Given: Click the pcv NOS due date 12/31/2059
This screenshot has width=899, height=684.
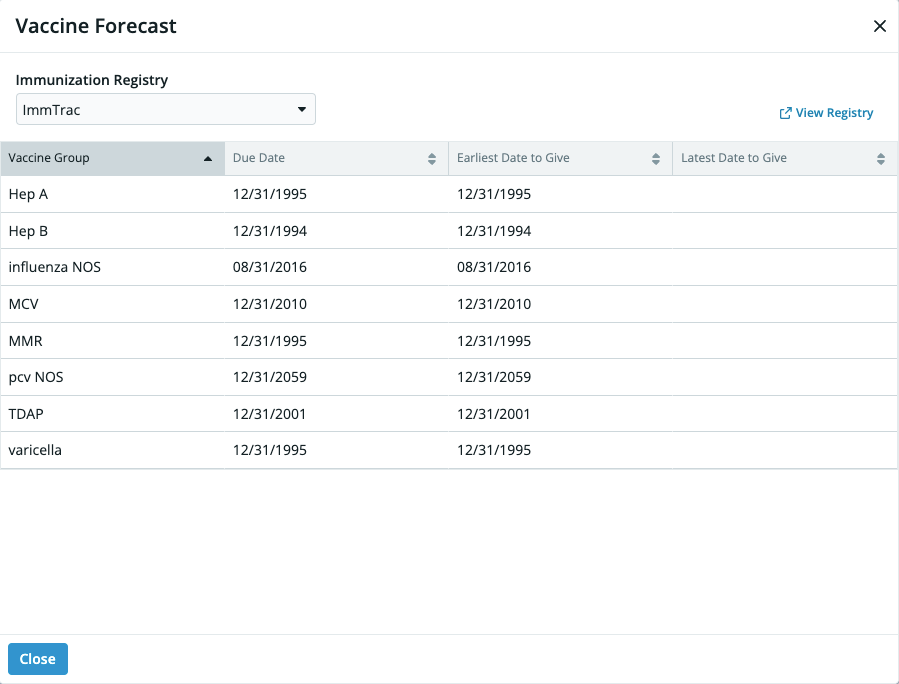Looking at the screenshot, I should pyautogui.click(x=270, y=377).
